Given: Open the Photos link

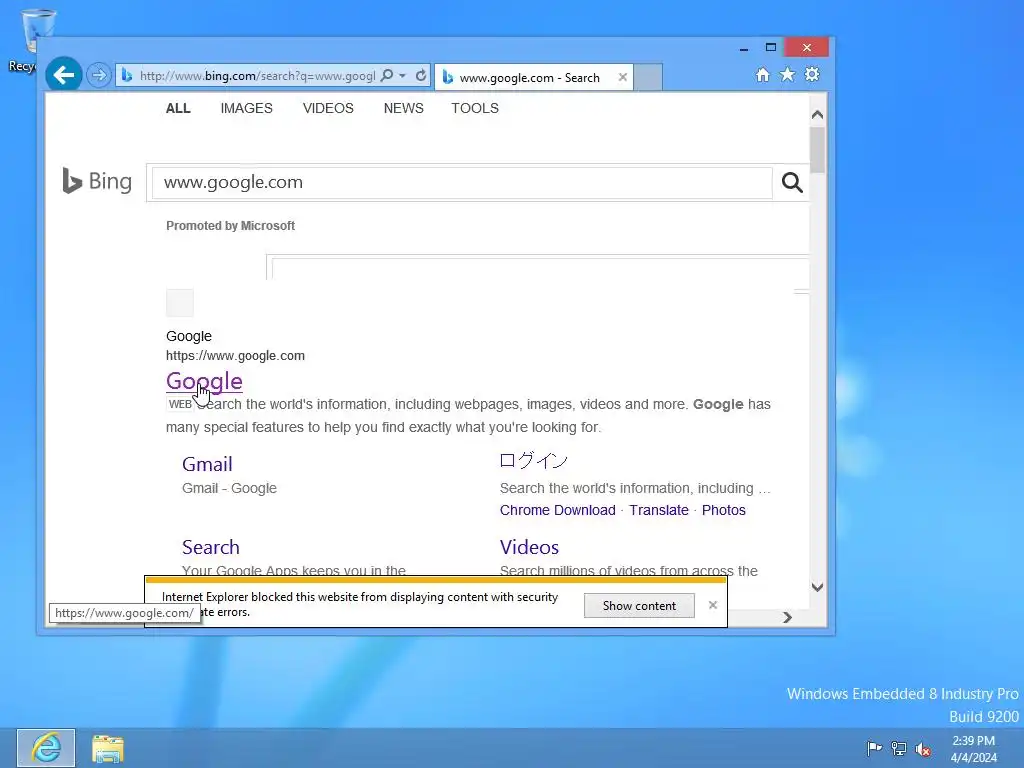Looking at the screenshot, I should [x=724, y=510].
